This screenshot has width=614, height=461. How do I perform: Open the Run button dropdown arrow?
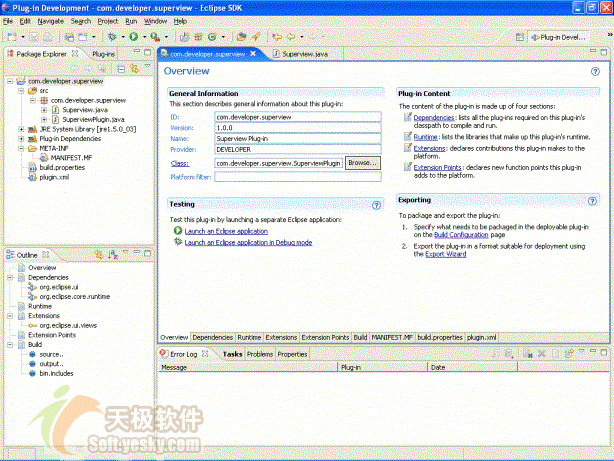click(144, 37)
